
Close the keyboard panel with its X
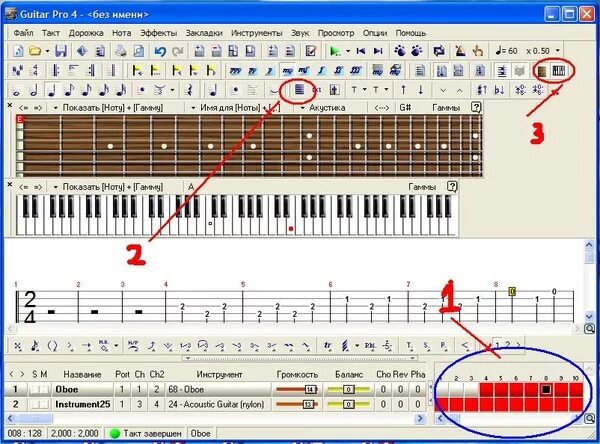[10, 184]
